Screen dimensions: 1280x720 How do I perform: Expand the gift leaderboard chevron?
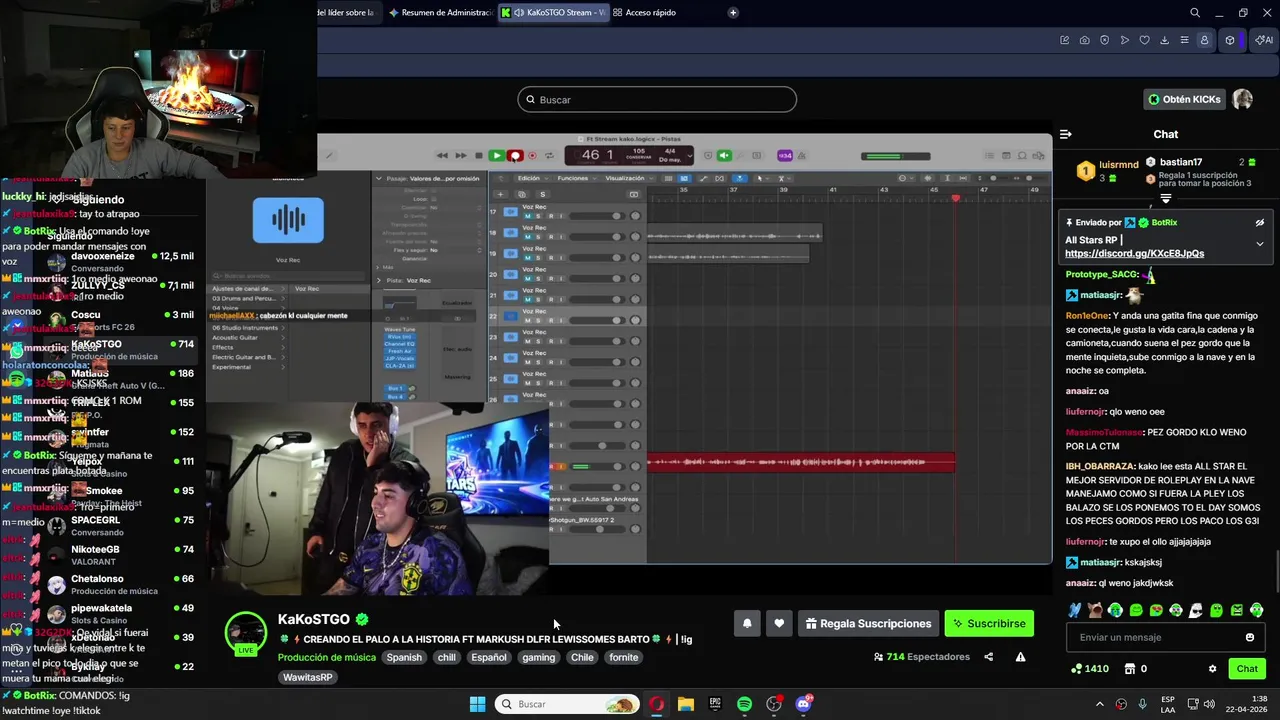coord(1166,198)
